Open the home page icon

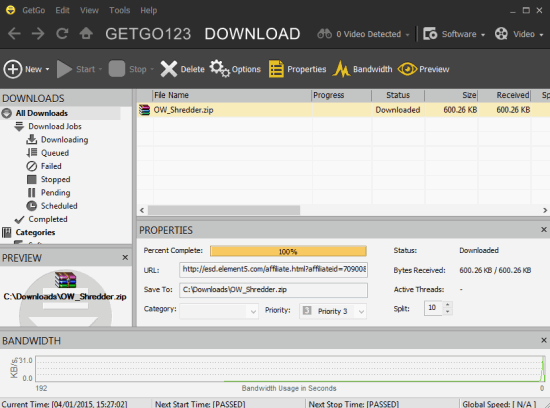click(x=86, y=34)
